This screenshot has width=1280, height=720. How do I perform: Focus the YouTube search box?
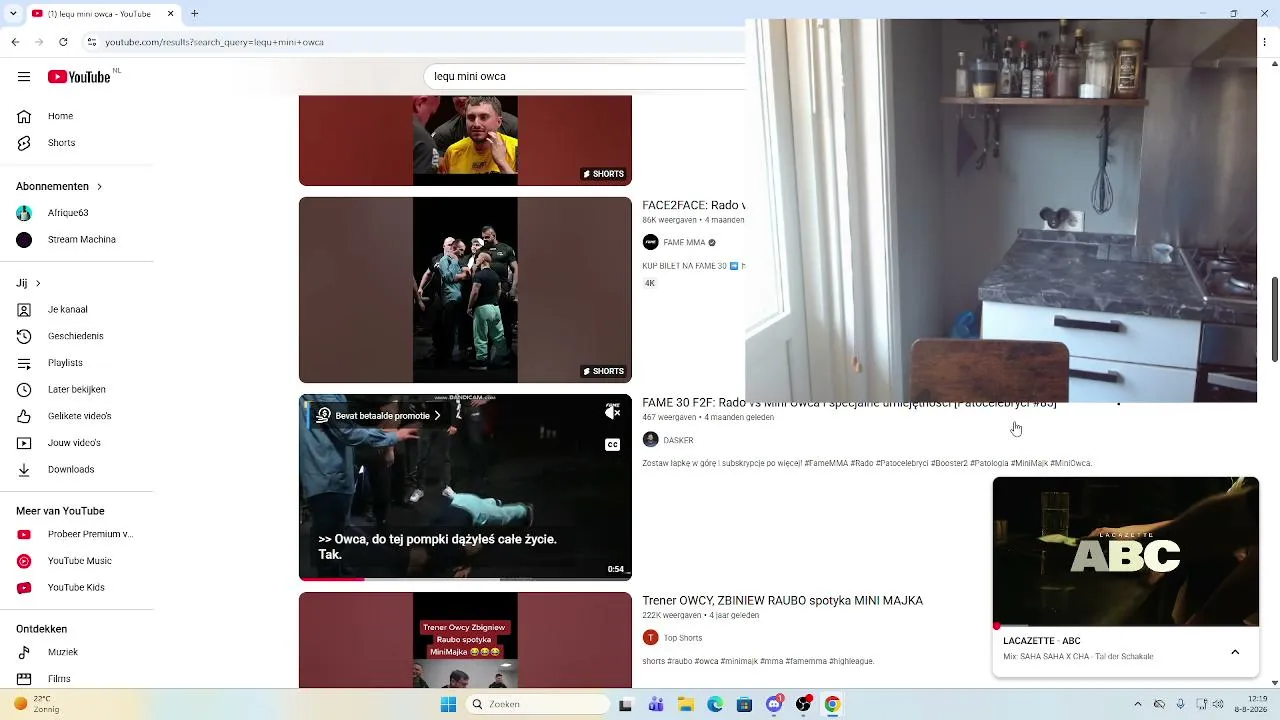[585, 77]
